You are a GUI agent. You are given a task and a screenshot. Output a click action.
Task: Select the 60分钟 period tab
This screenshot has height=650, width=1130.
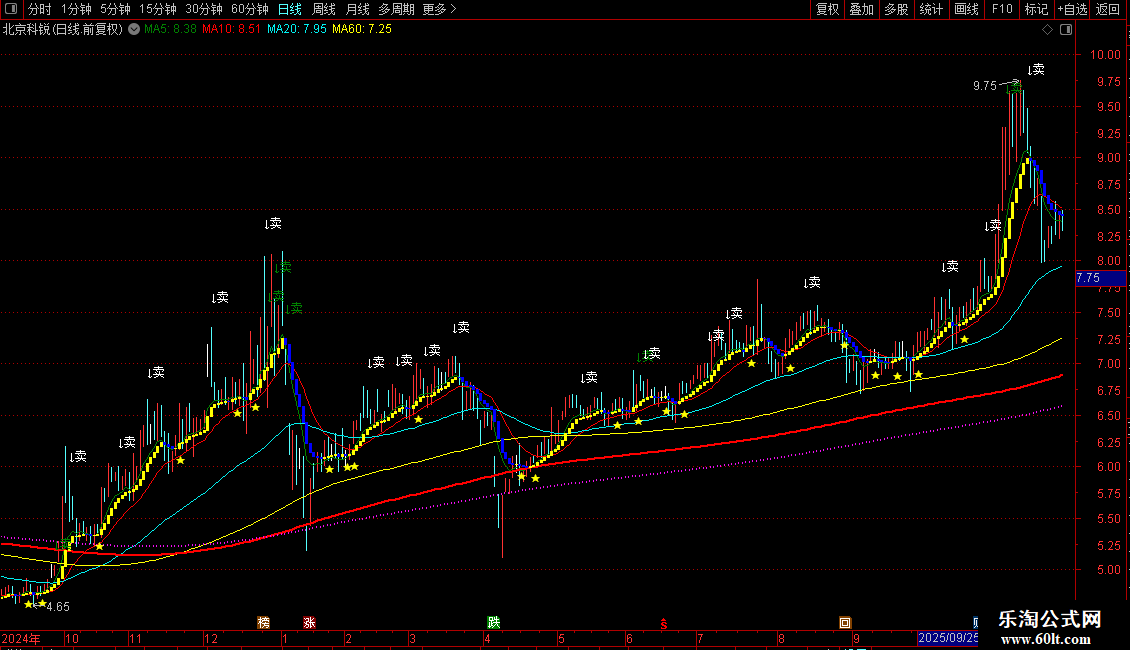coord(250,9)
